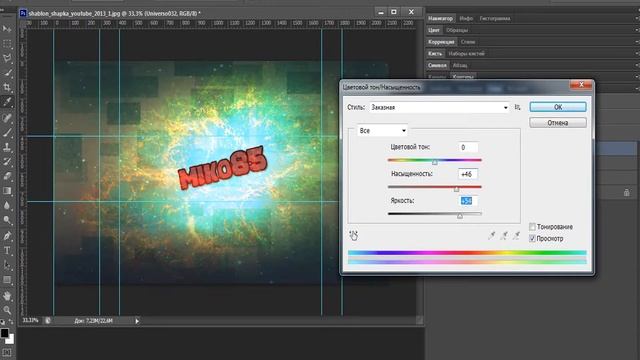Open the Стиль preset dropdown
This screenshot has width=640, height=360.
[440, 107]
